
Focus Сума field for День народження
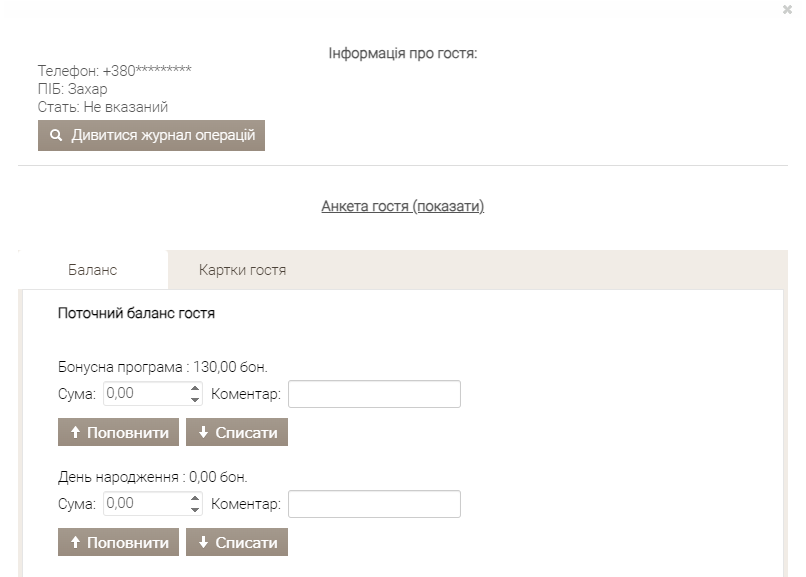click(146, 504)
